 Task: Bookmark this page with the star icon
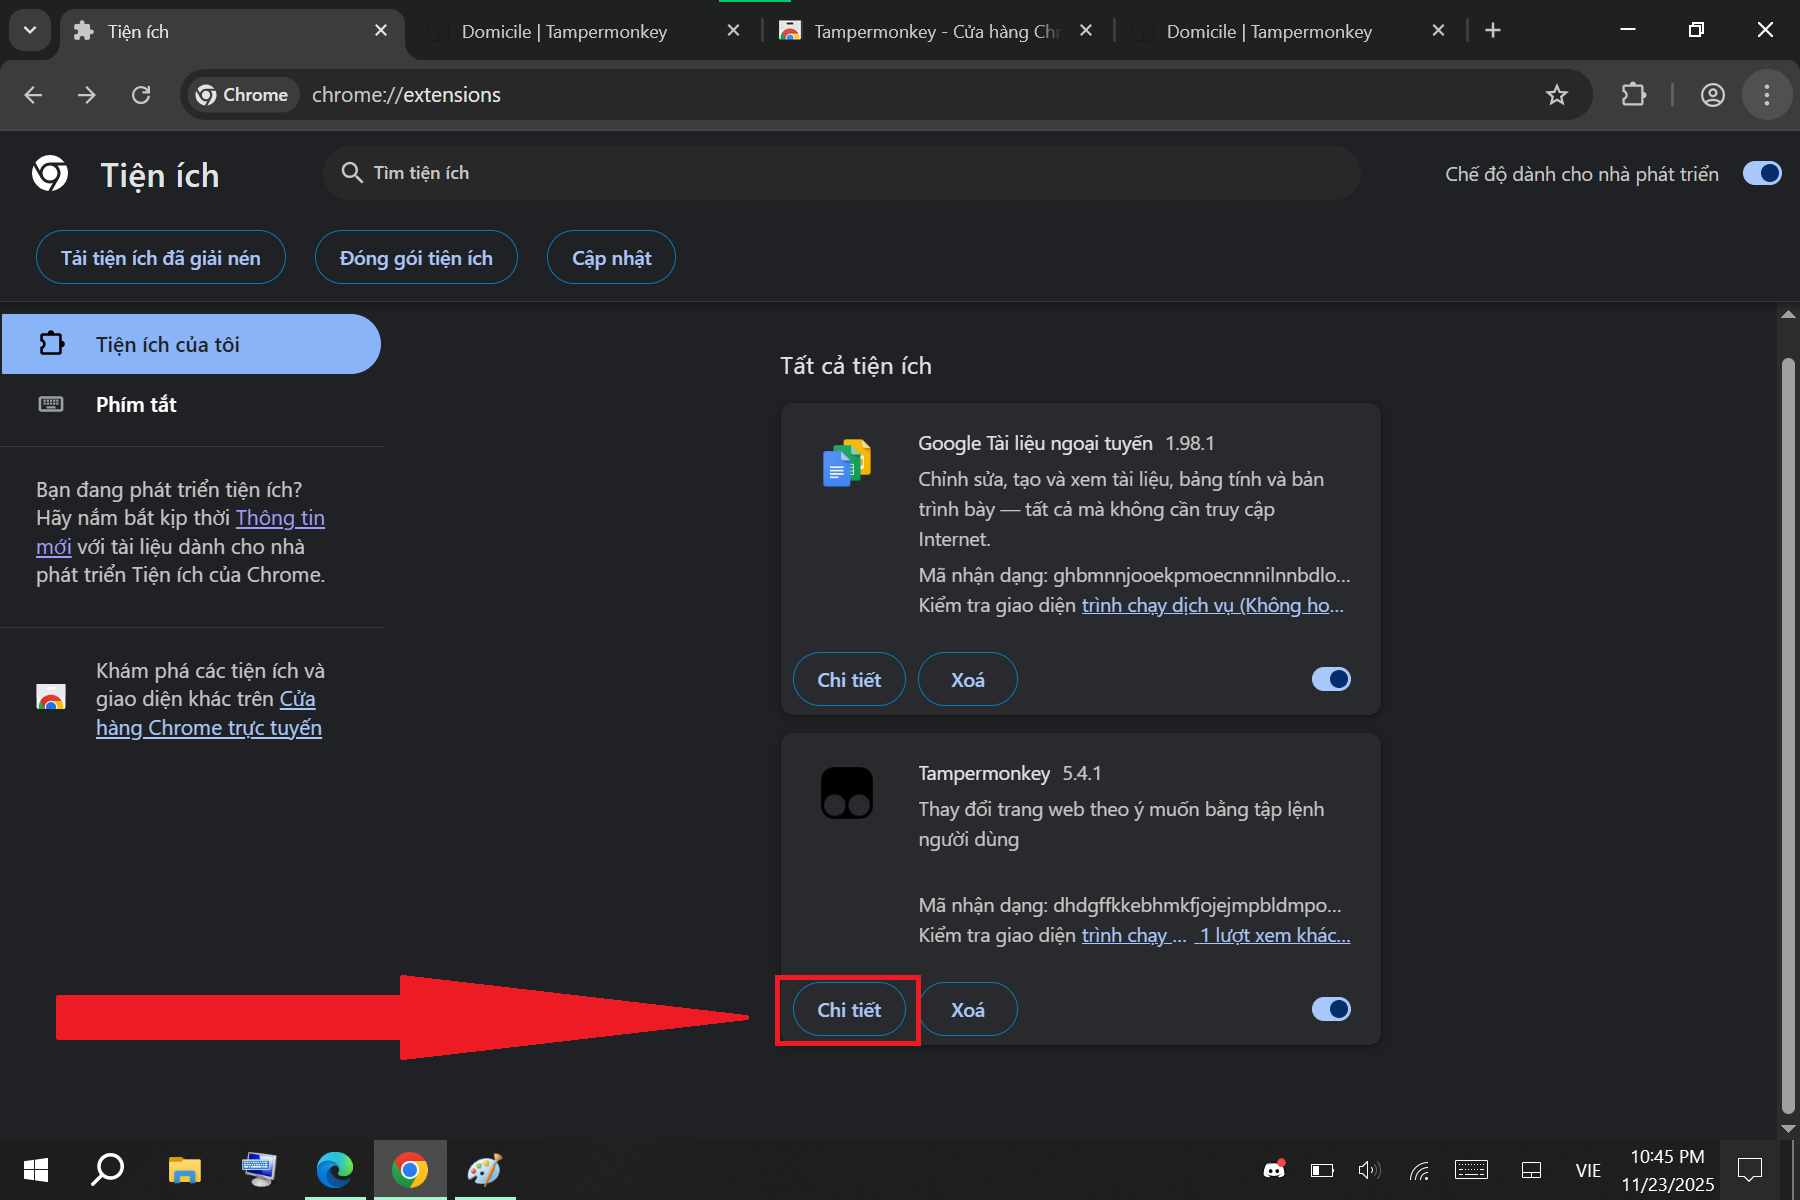pyautogui.click(x=1556, y=95)
